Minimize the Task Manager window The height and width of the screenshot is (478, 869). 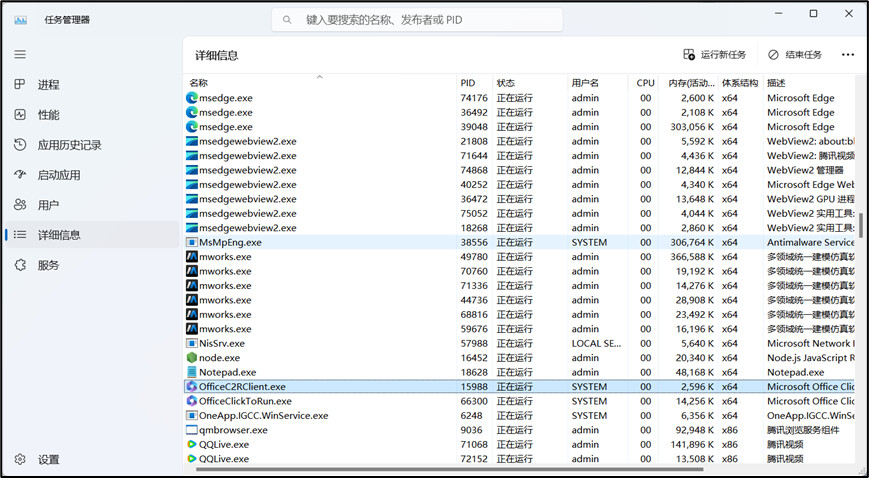778,14
